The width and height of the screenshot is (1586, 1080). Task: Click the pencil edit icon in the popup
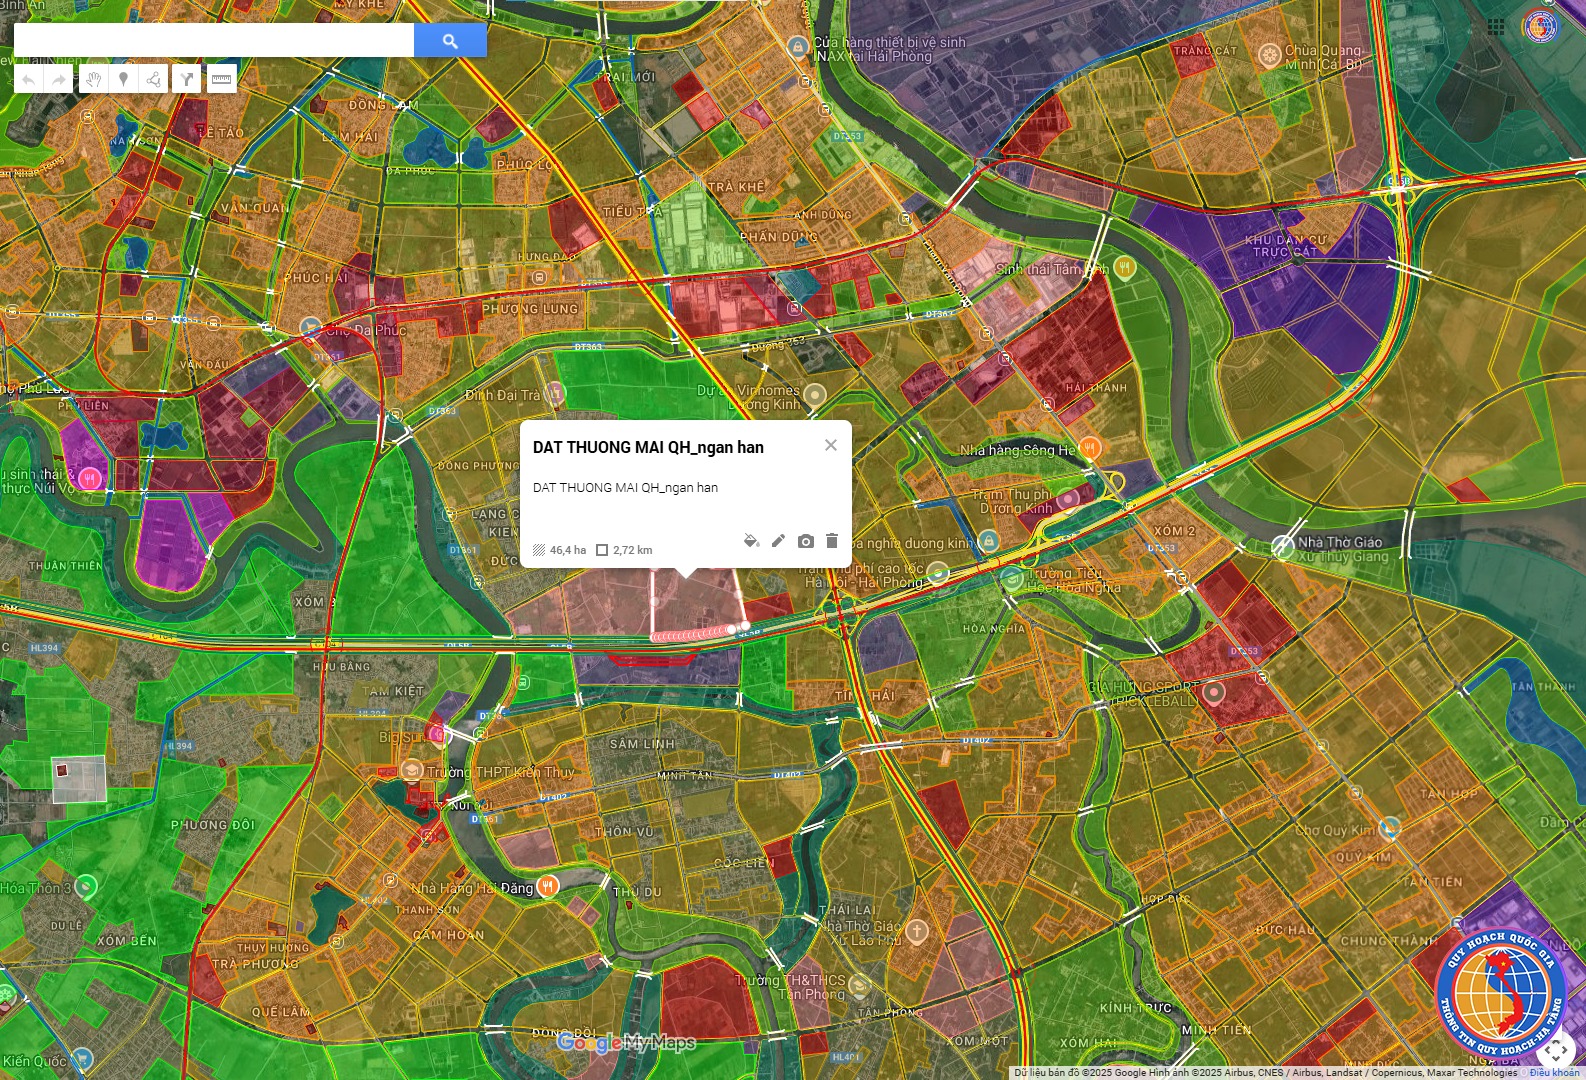tap(778, 541)
